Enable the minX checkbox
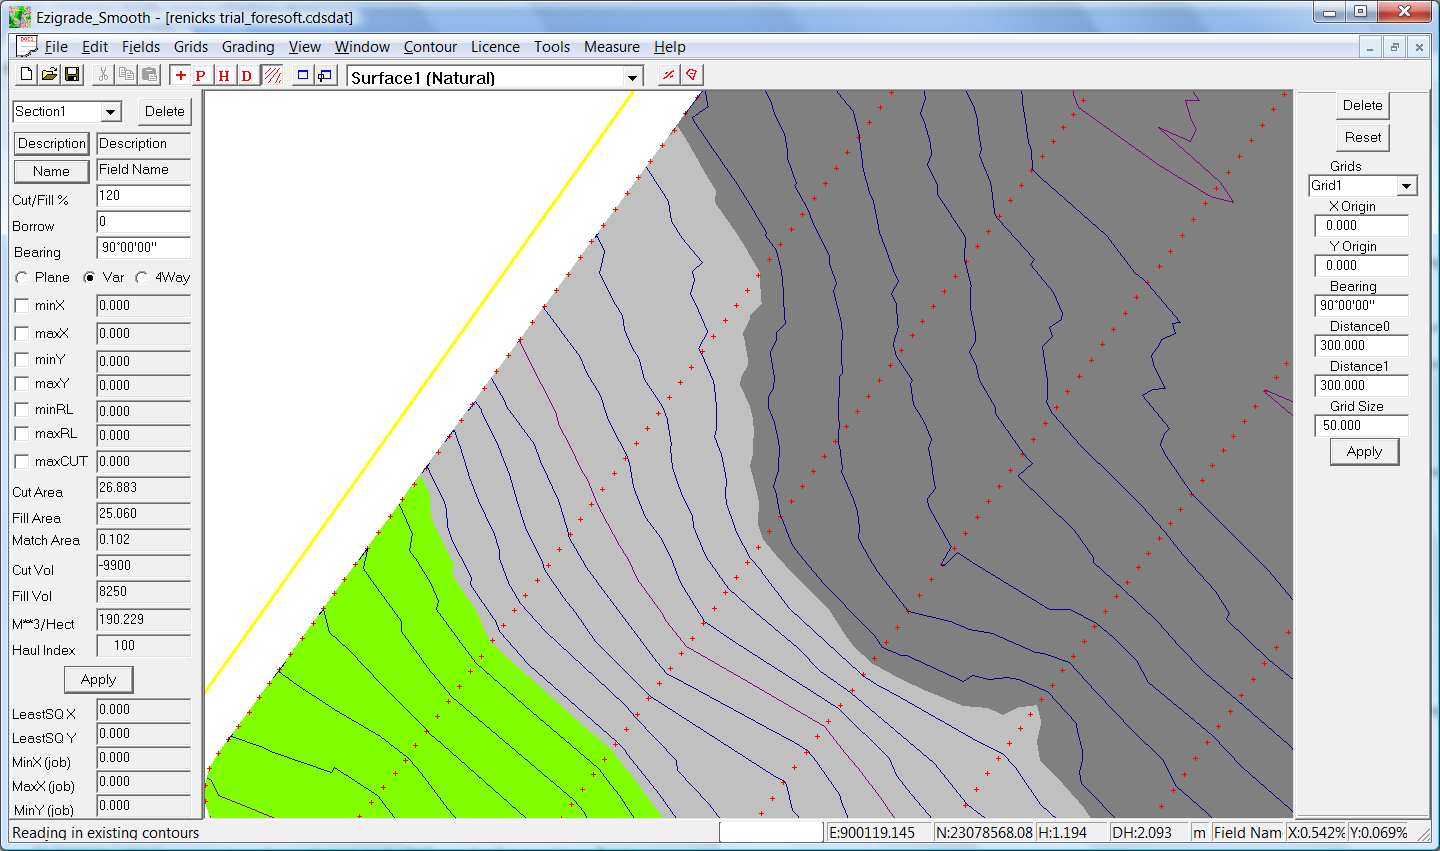Screen dimensions: 1440x851 (x=22, y=306)
